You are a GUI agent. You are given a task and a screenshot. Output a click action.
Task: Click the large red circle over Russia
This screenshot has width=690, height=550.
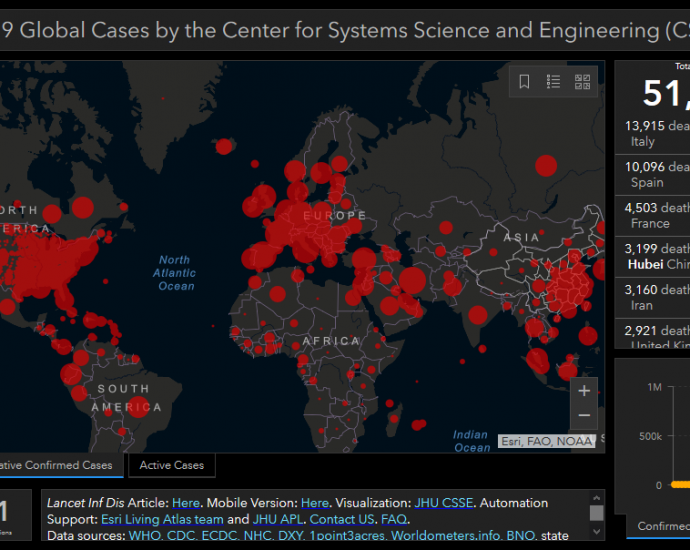[546, 166]
